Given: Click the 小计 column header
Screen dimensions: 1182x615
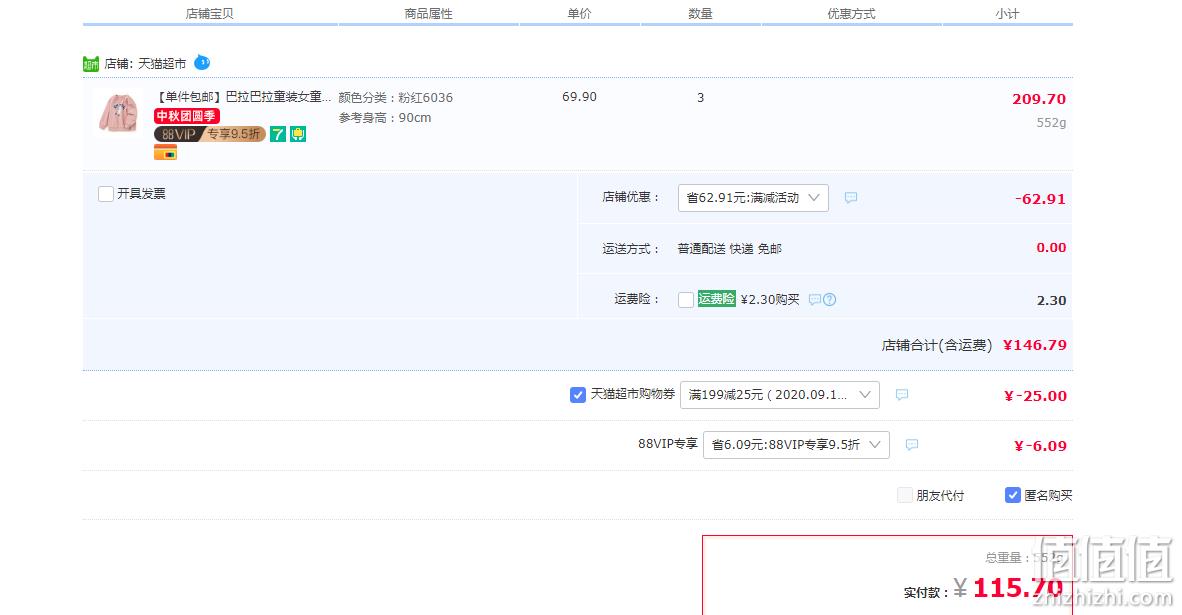Looking at the screenshot, I should [1007, 14].
